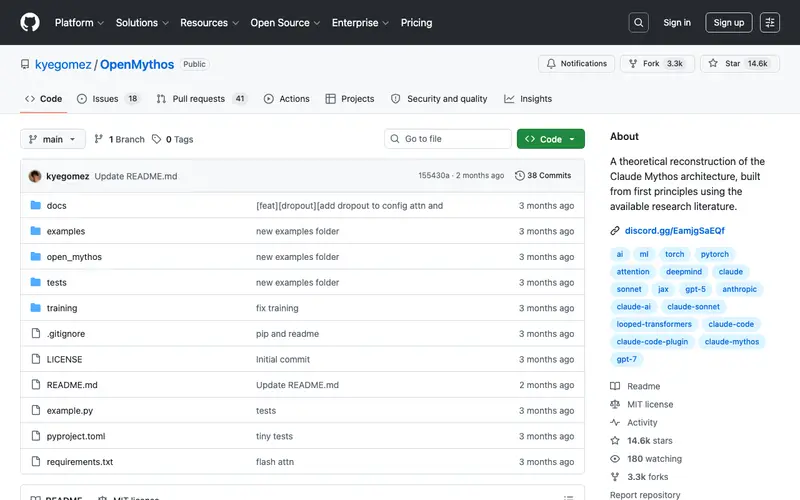The image size is (800, 500).
Task: Expand the Resources menu
Action: [x=209, y=22]
